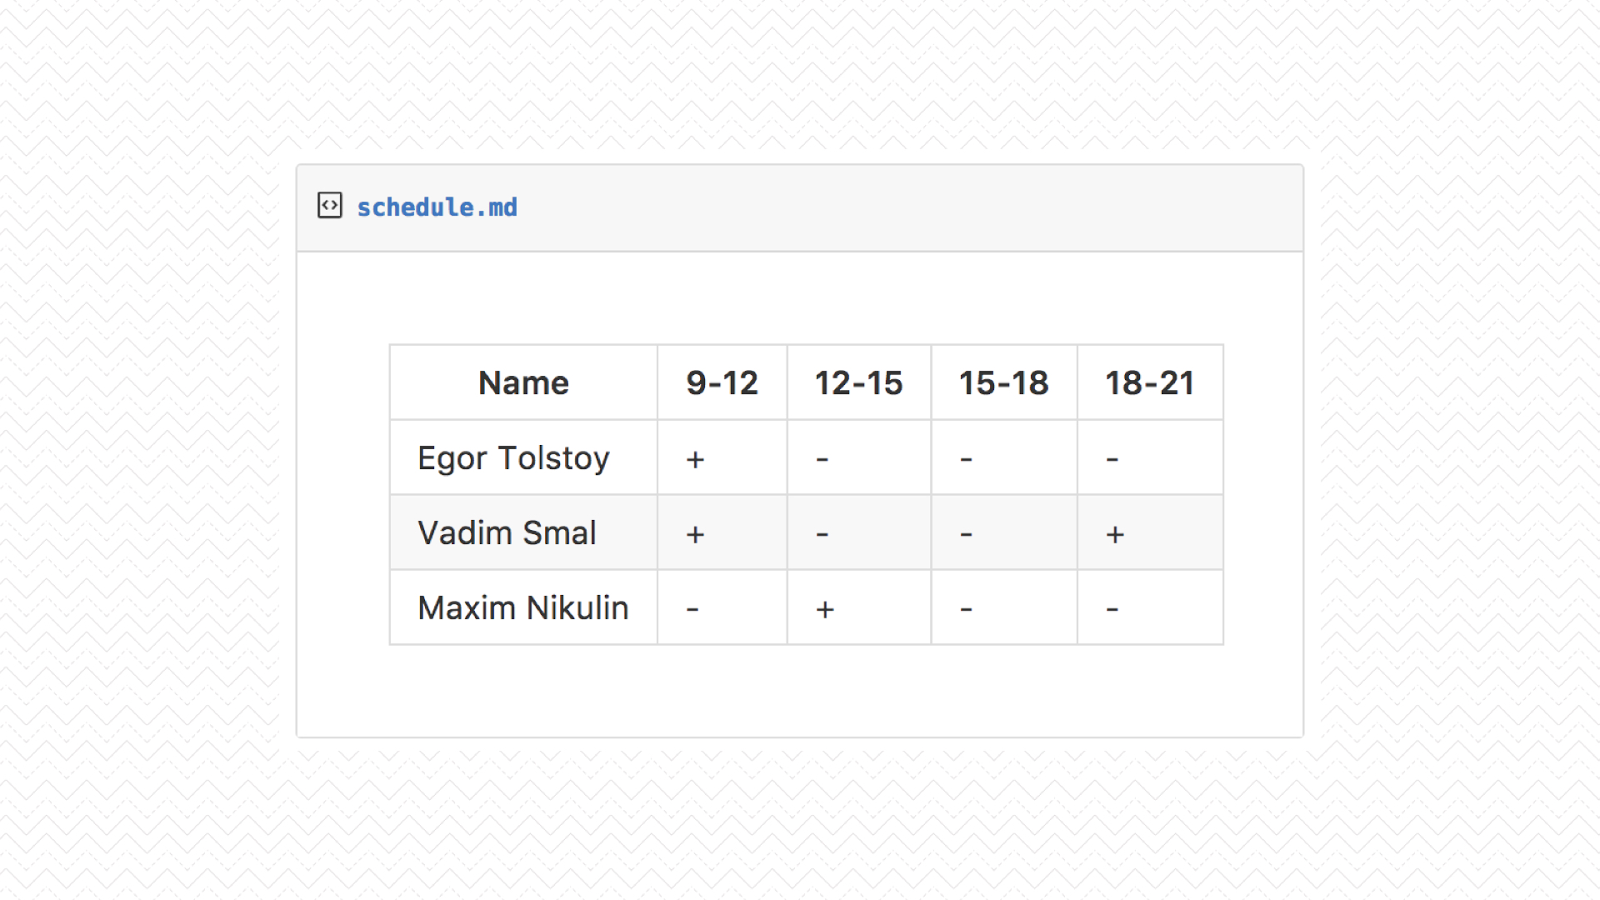Click Vadim Smal's plus sign under 9-12
This screenshot has width=1600, height=900.
[x=695, y=534]
